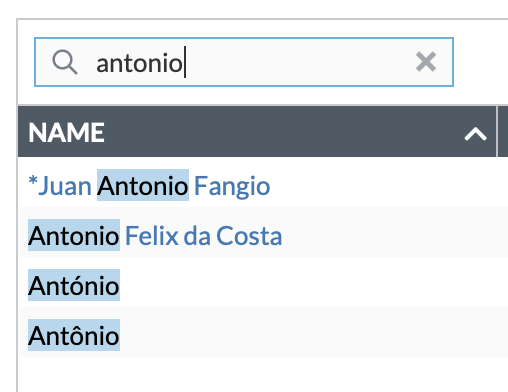This screenshot has width=508, height=392.
Task: Clear the search with the X icon
Action: click(x=426, y=62)
